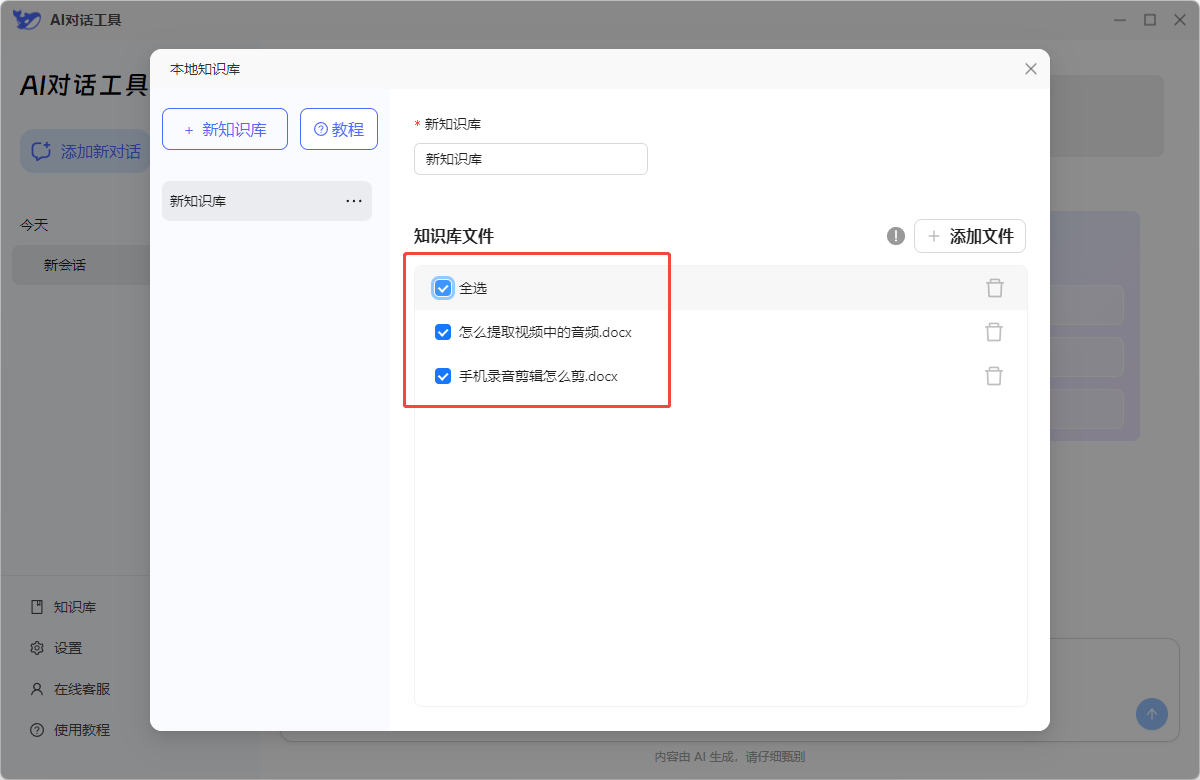Open 在线客服 in the sidebar
This screenshot has height=780, width=1200.
point(70,689)
